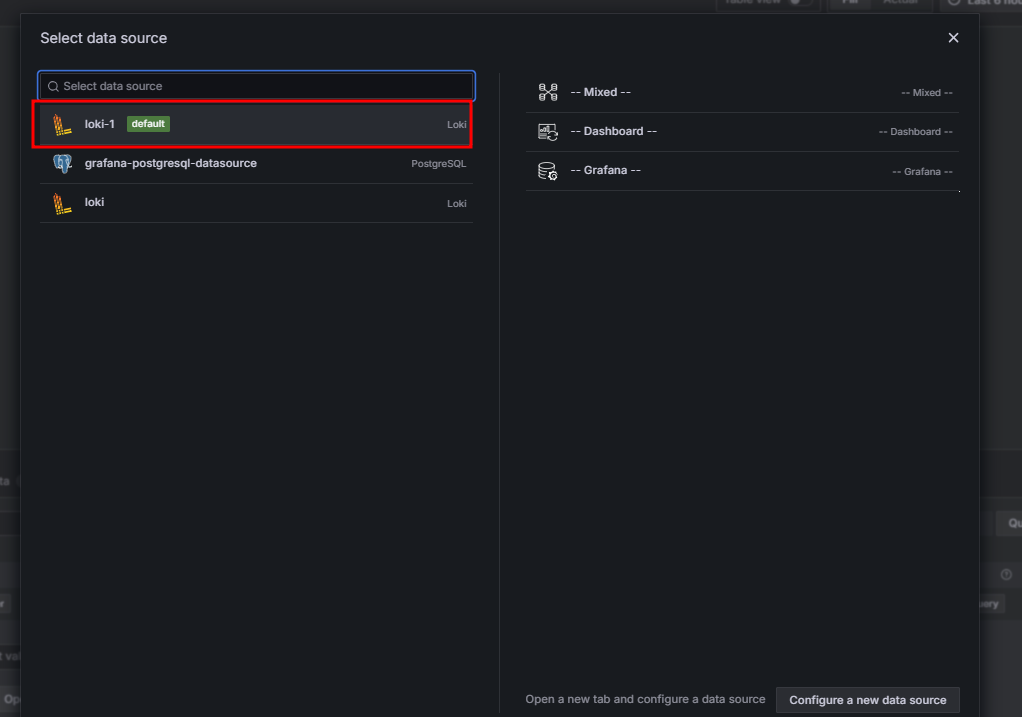This screenshot has width=1022, height=717.
Task: Click the PostgreSQL type label
Action: point(439,164)
